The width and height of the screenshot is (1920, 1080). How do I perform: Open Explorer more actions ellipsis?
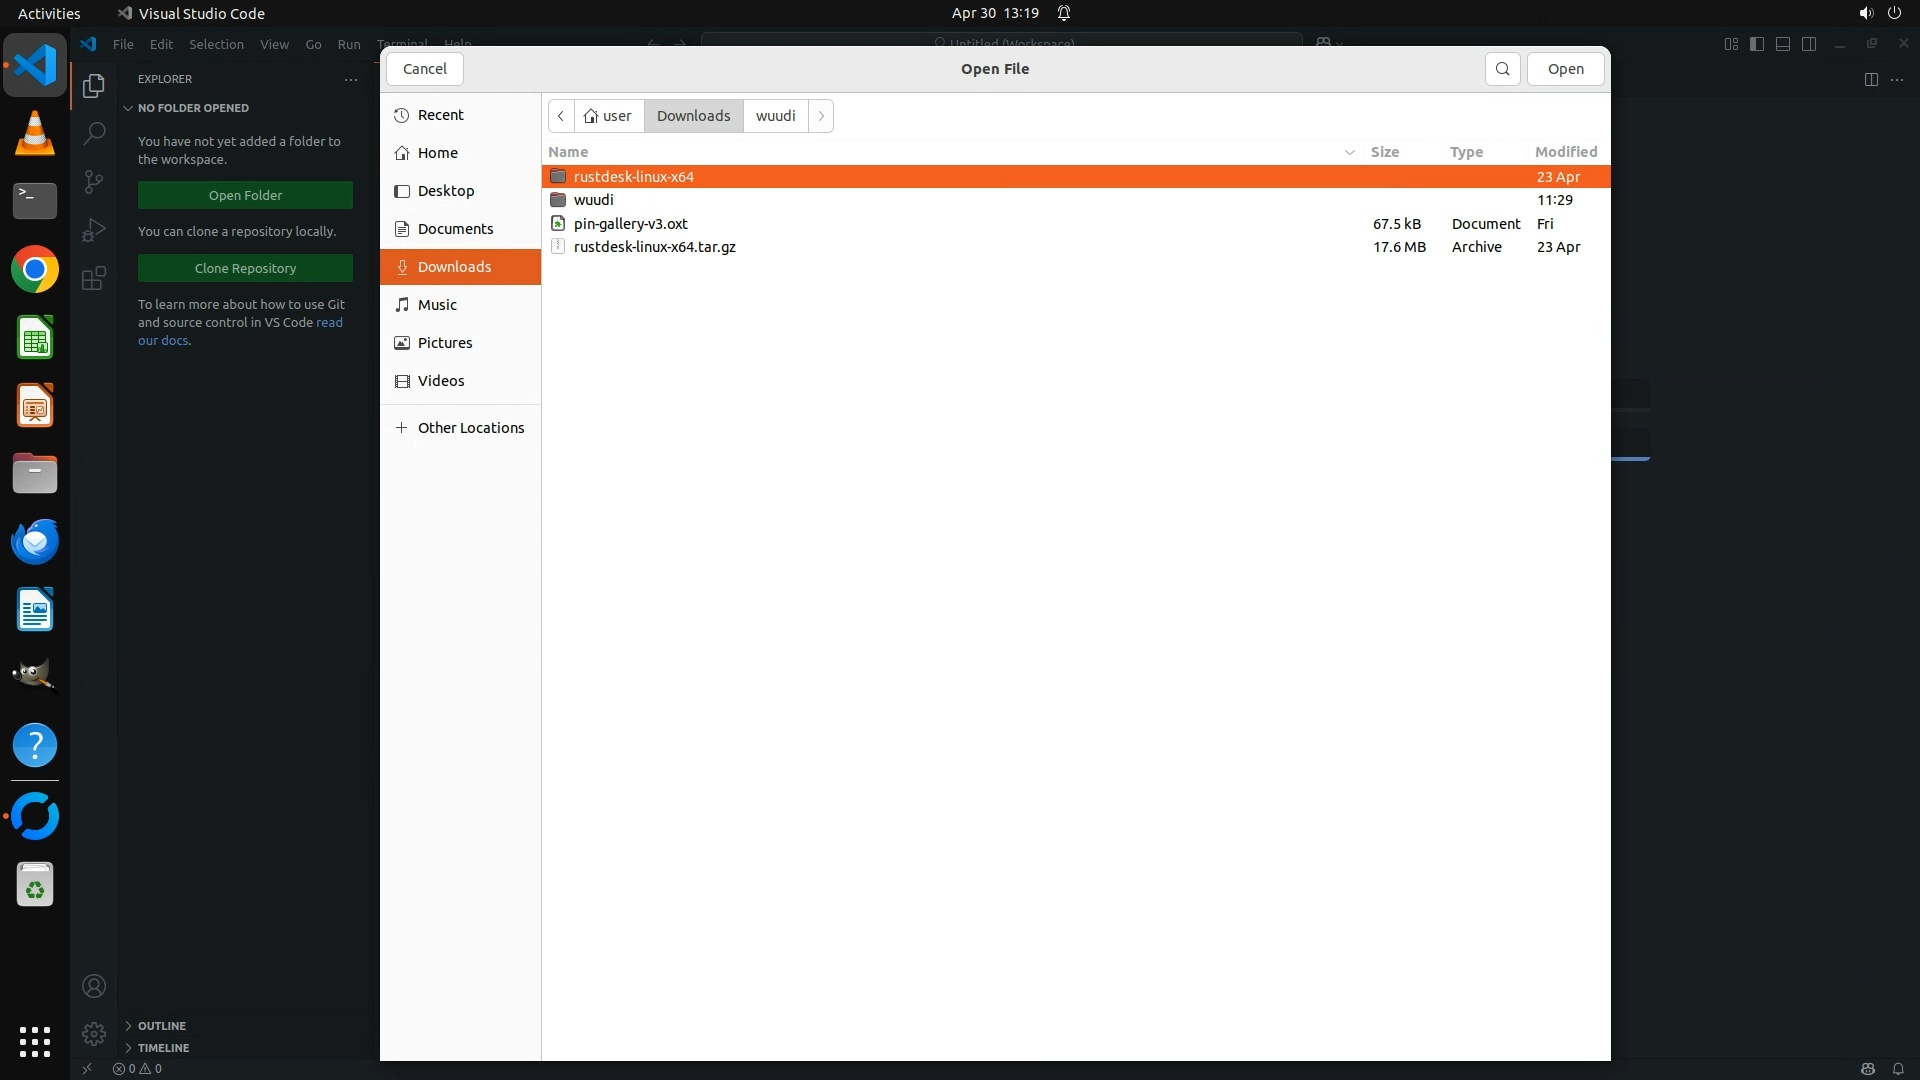pos(351,79)
